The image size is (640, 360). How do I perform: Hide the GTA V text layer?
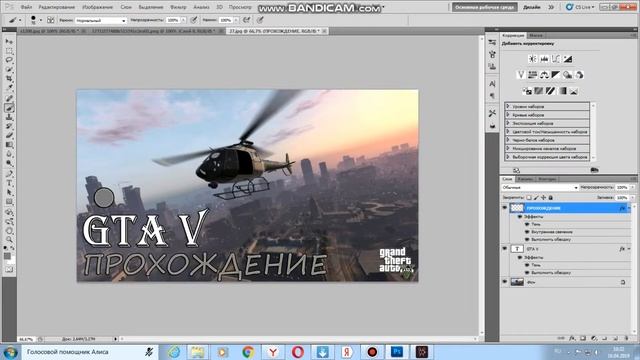[505, 249]
